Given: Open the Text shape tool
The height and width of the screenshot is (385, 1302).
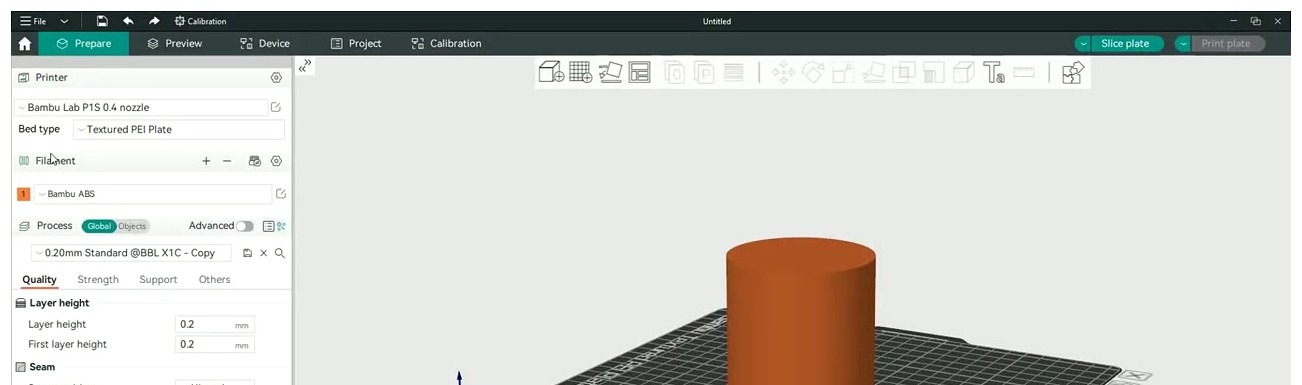Looking at the screenshot, I should [x=993, y=72].
